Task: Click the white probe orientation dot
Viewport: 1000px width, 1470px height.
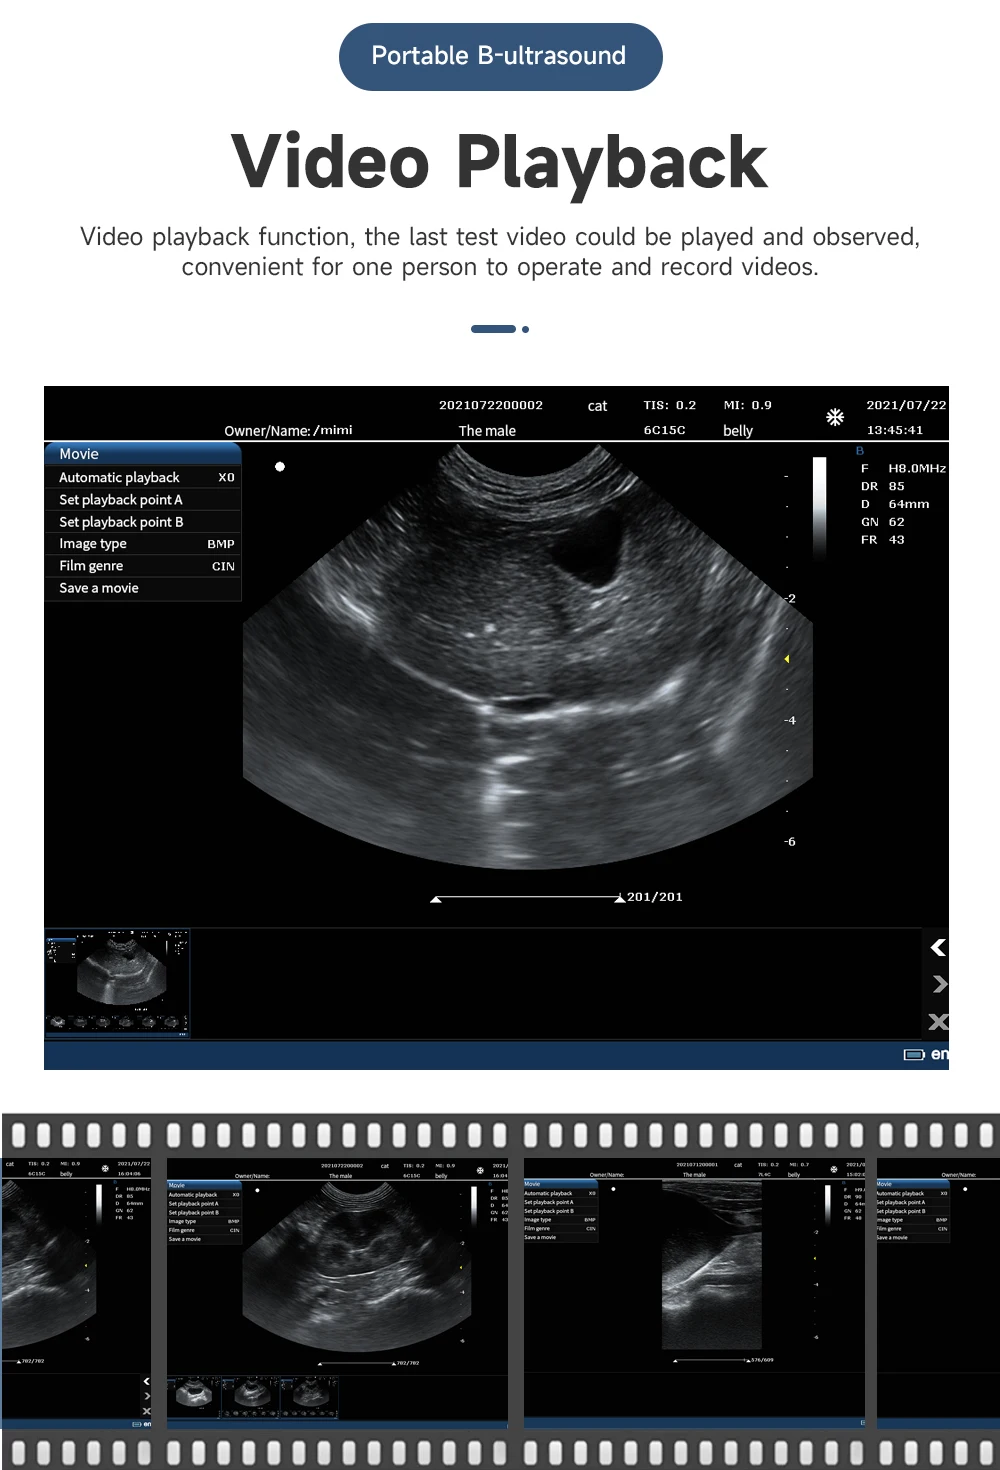Action: [280, 466]
